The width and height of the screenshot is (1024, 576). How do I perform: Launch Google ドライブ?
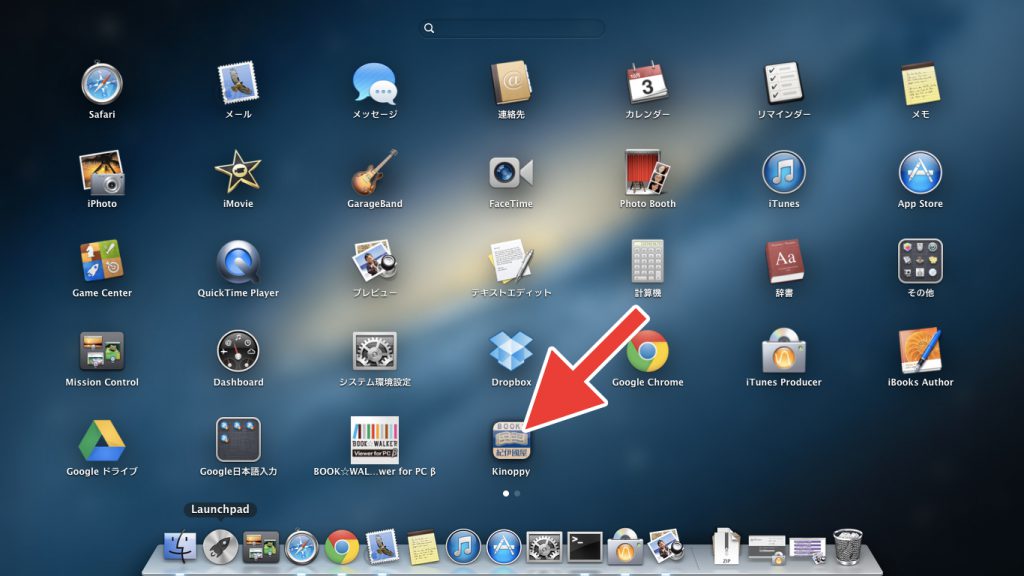102,440
